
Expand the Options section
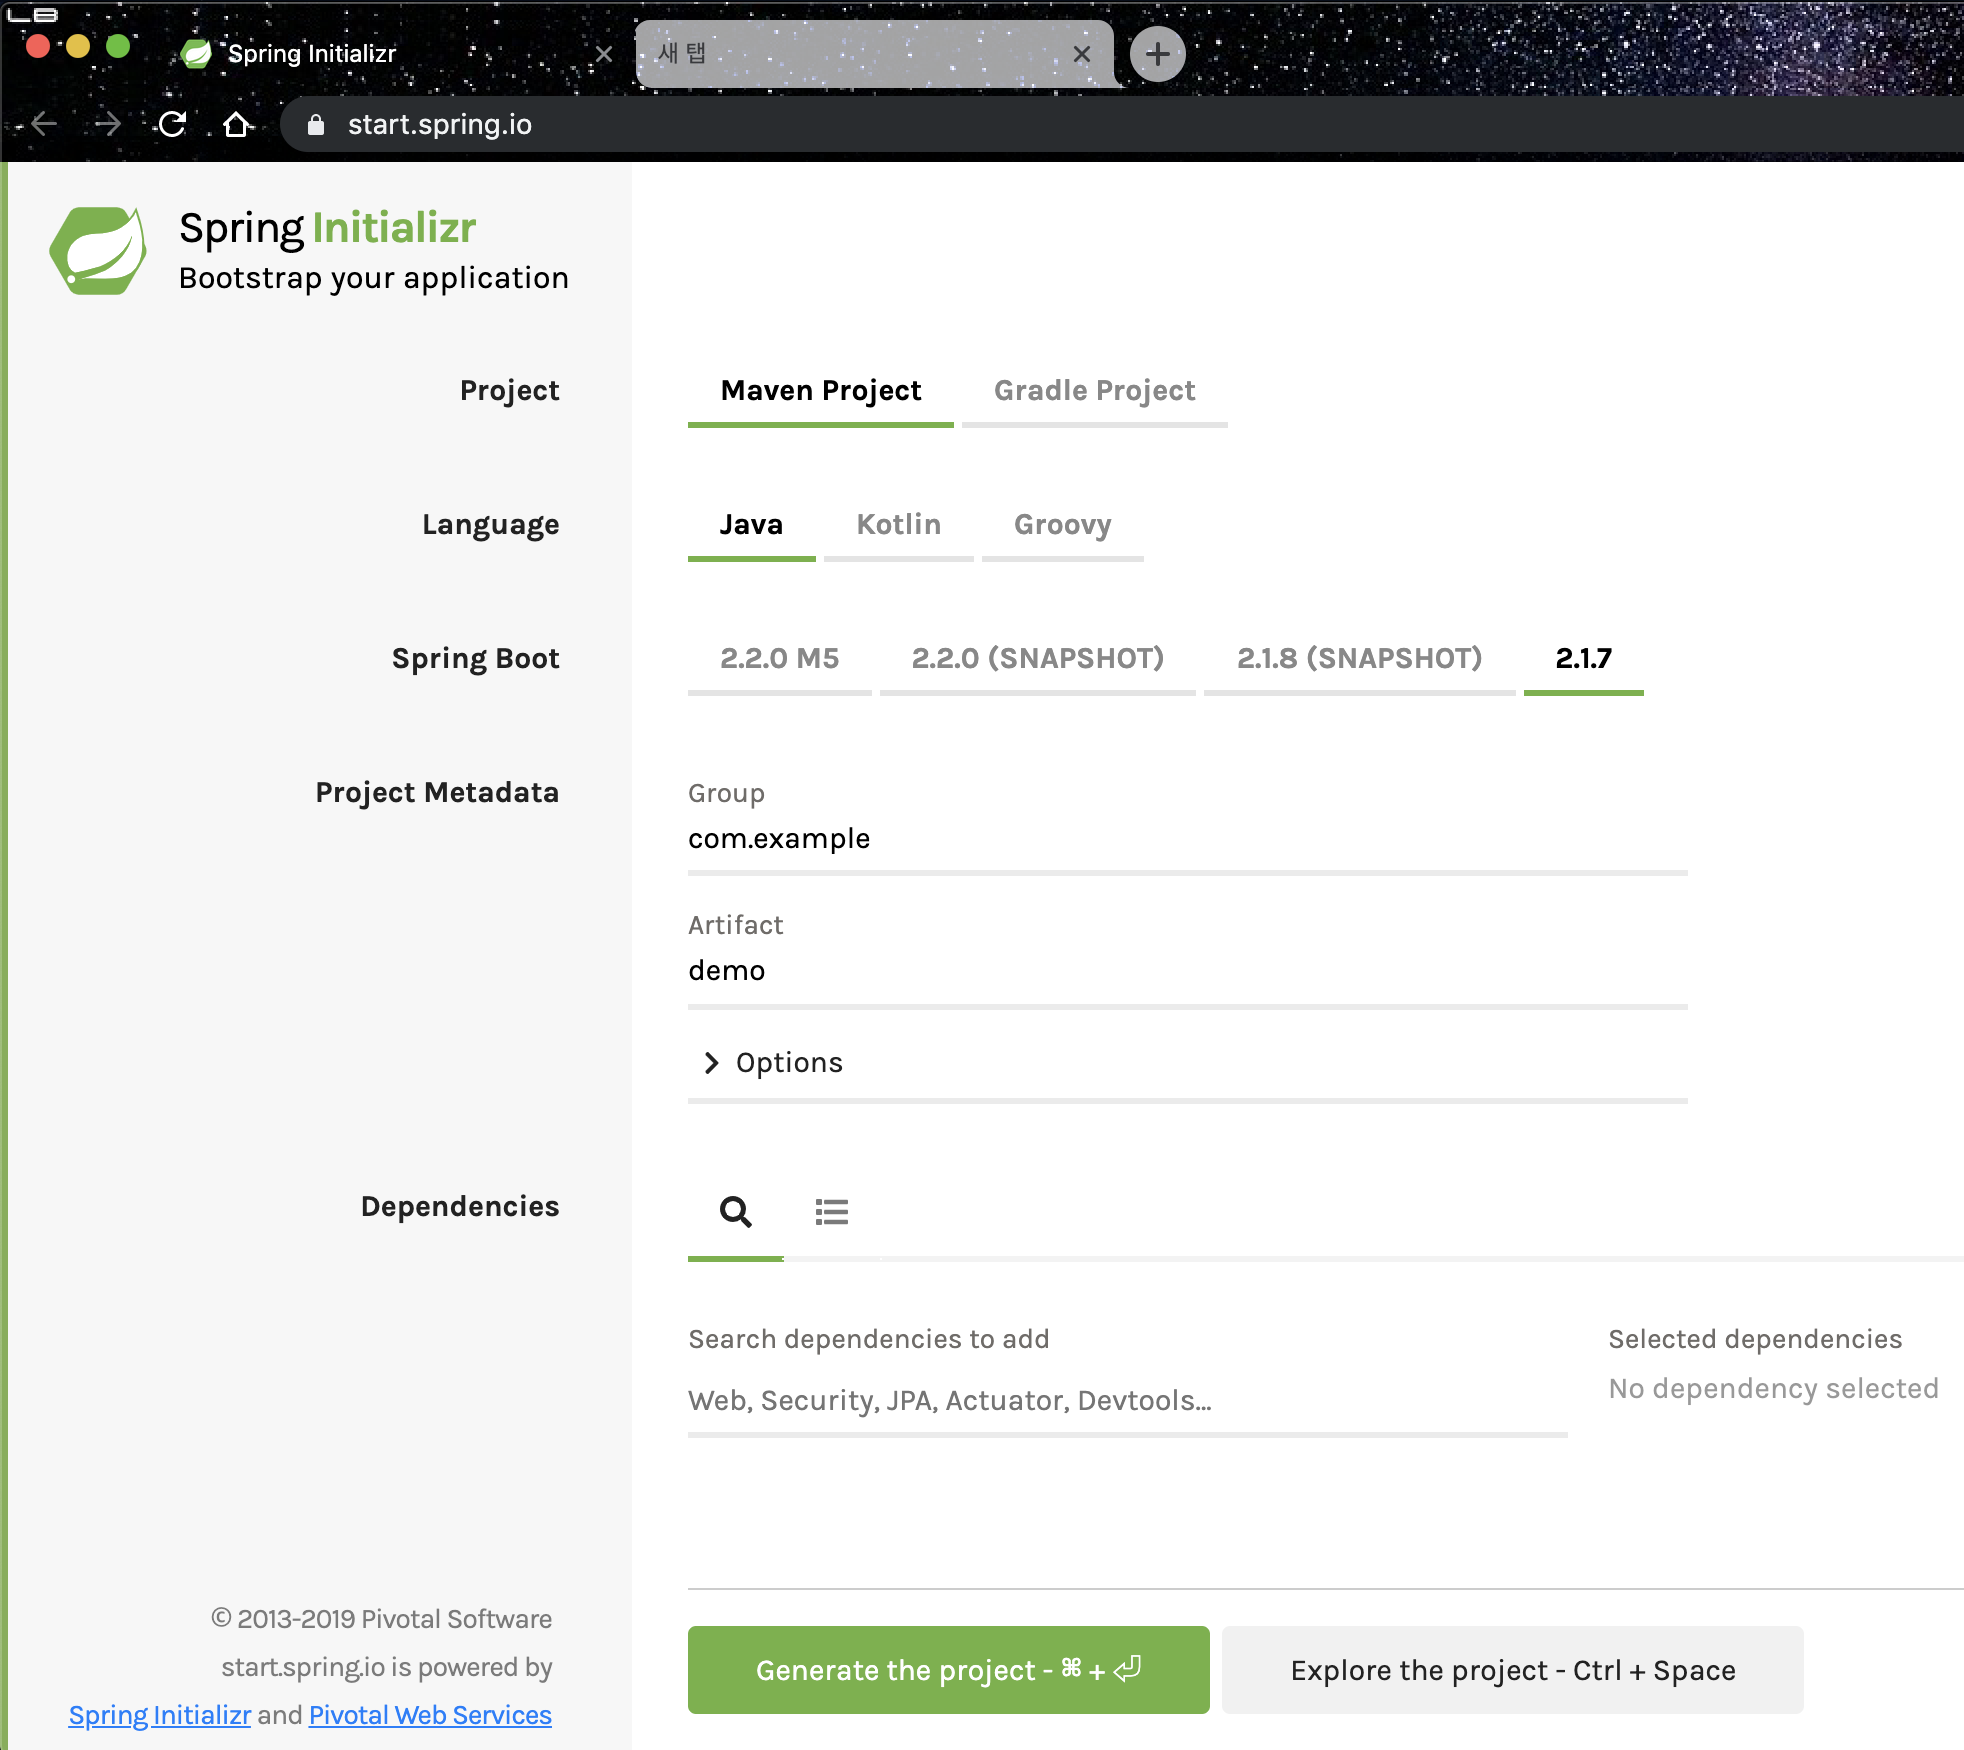772,1062
